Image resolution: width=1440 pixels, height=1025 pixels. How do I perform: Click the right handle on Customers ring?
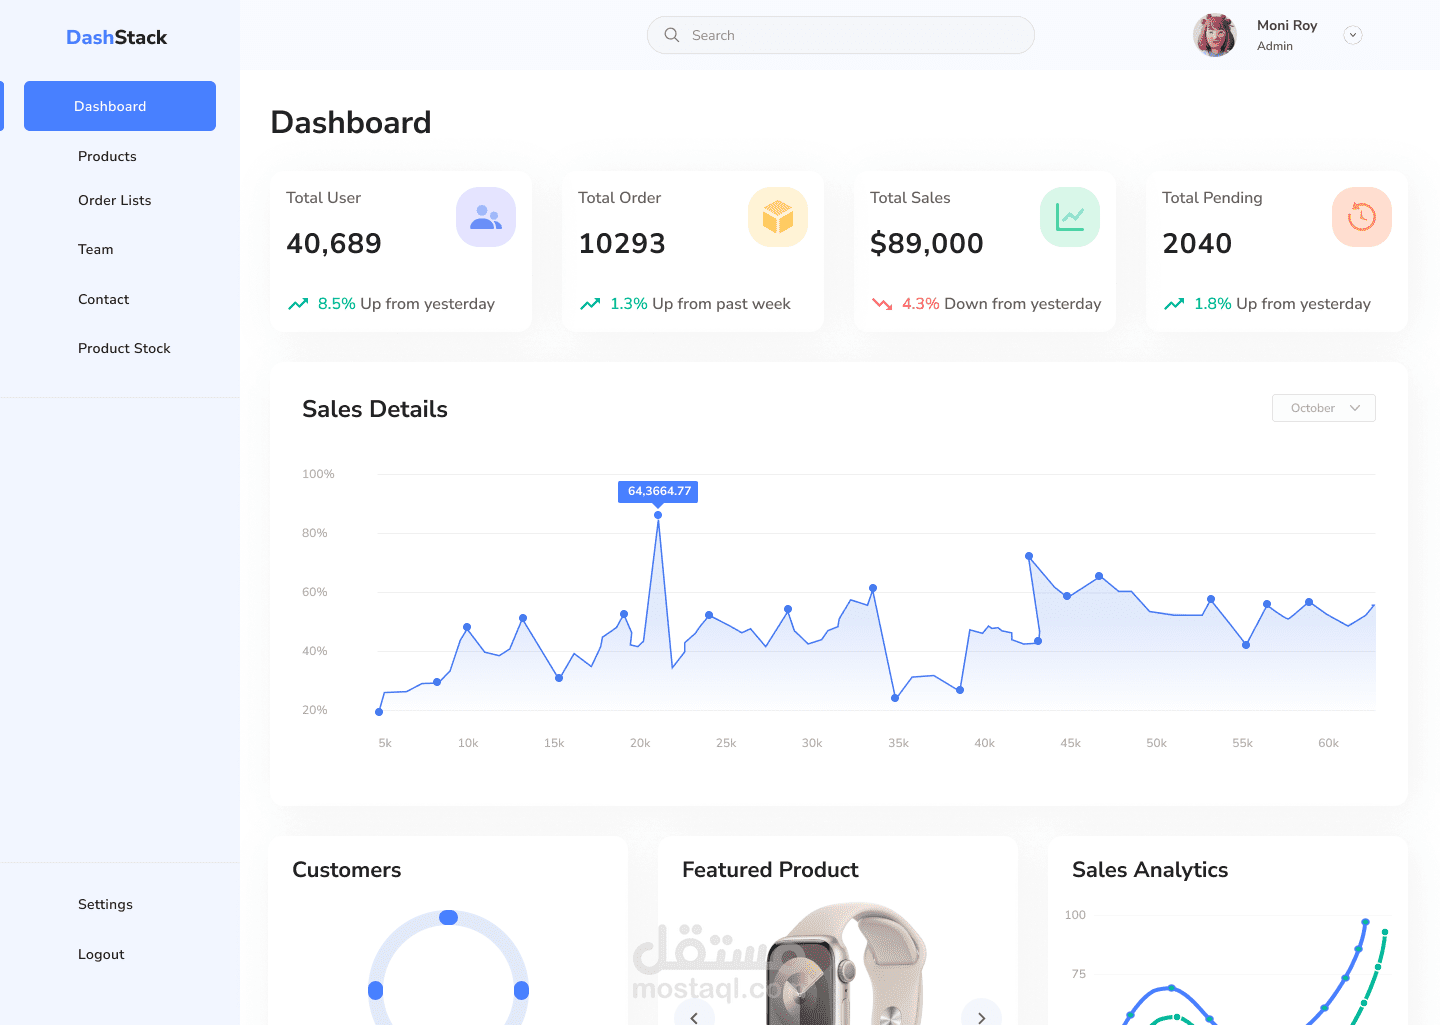click(x=521, y=990)
